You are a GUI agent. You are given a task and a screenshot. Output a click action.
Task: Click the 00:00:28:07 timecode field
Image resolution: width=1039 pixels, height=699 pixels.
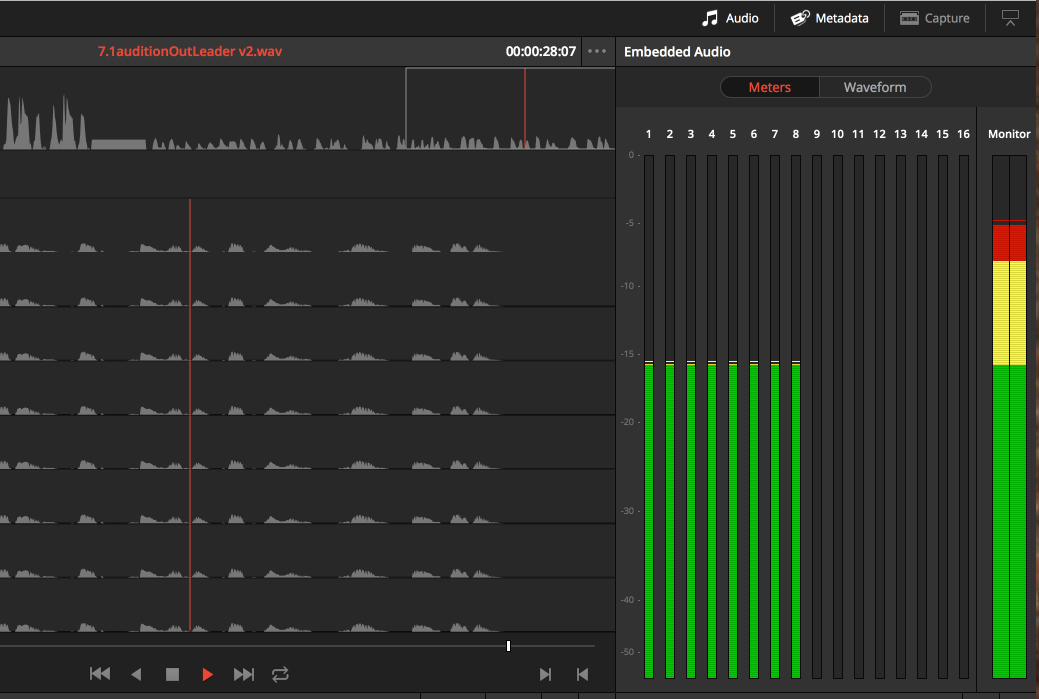click(x=541, y=51)
